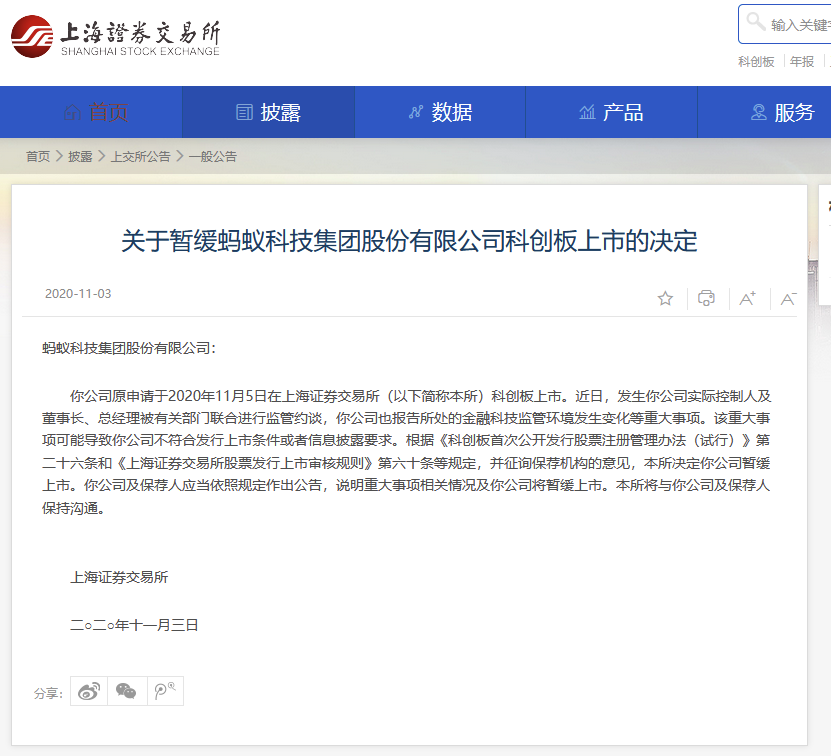Share the announcement to Weibo
831x756 pixels.
(89, 691)
